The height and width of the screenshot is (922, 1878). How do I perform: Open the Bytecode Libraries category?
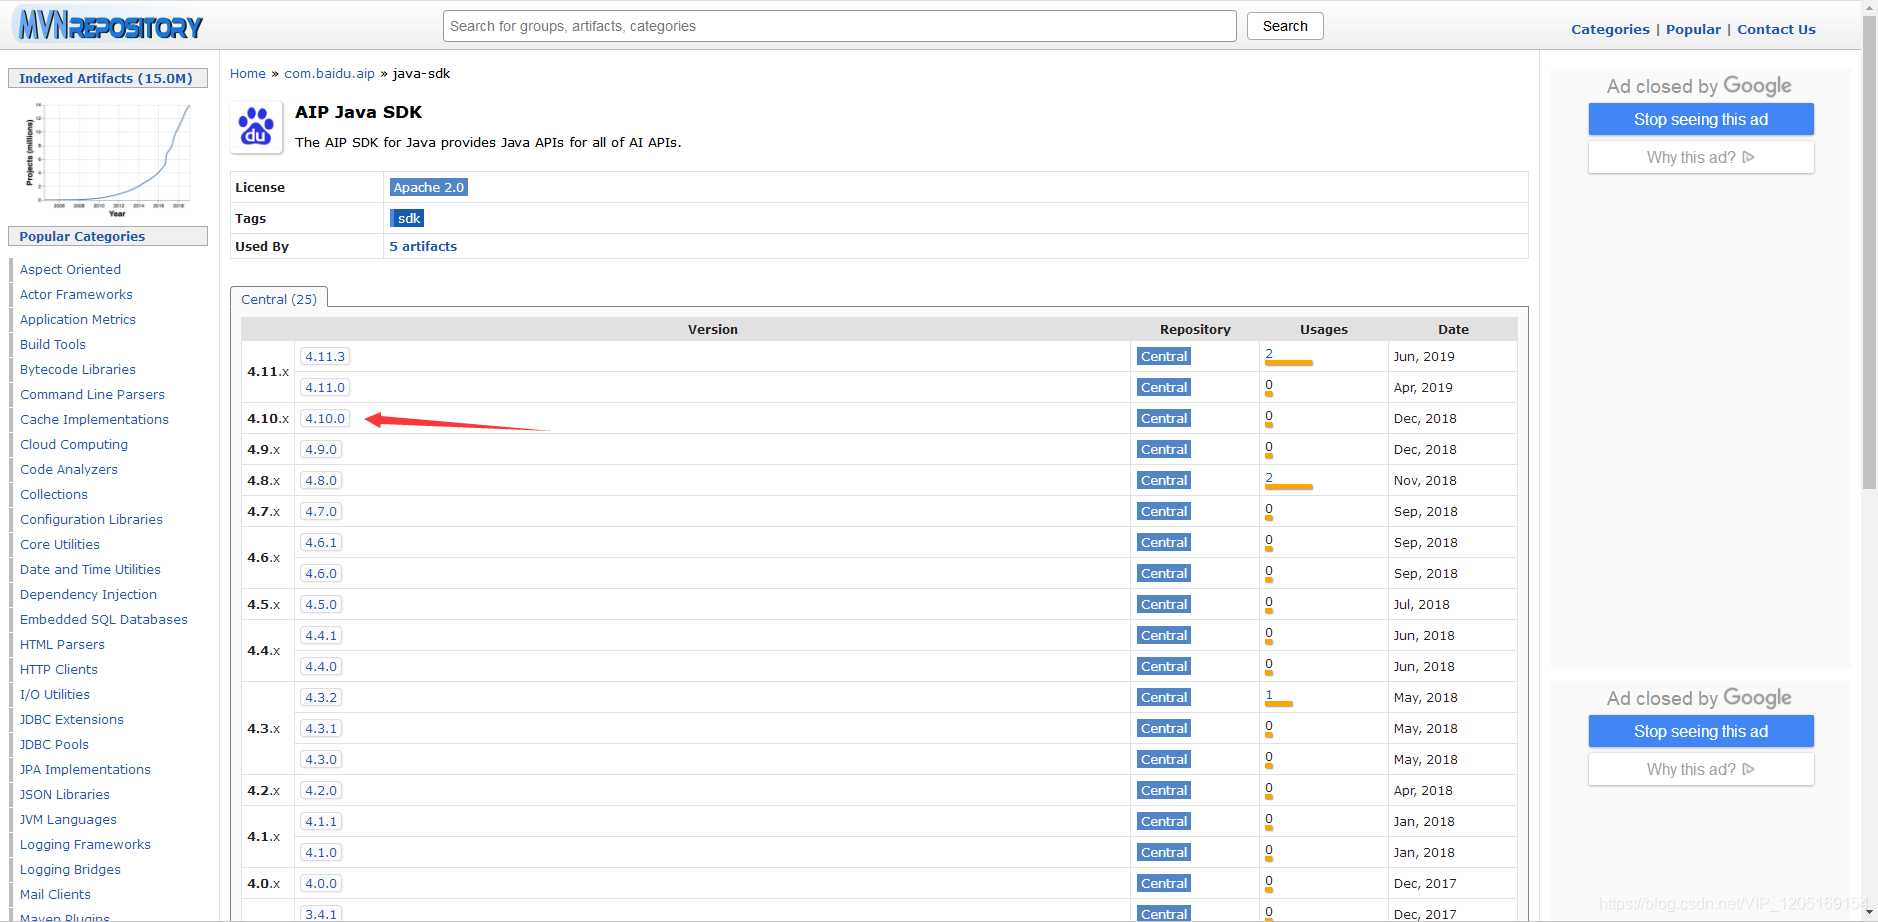coord(78,369)
